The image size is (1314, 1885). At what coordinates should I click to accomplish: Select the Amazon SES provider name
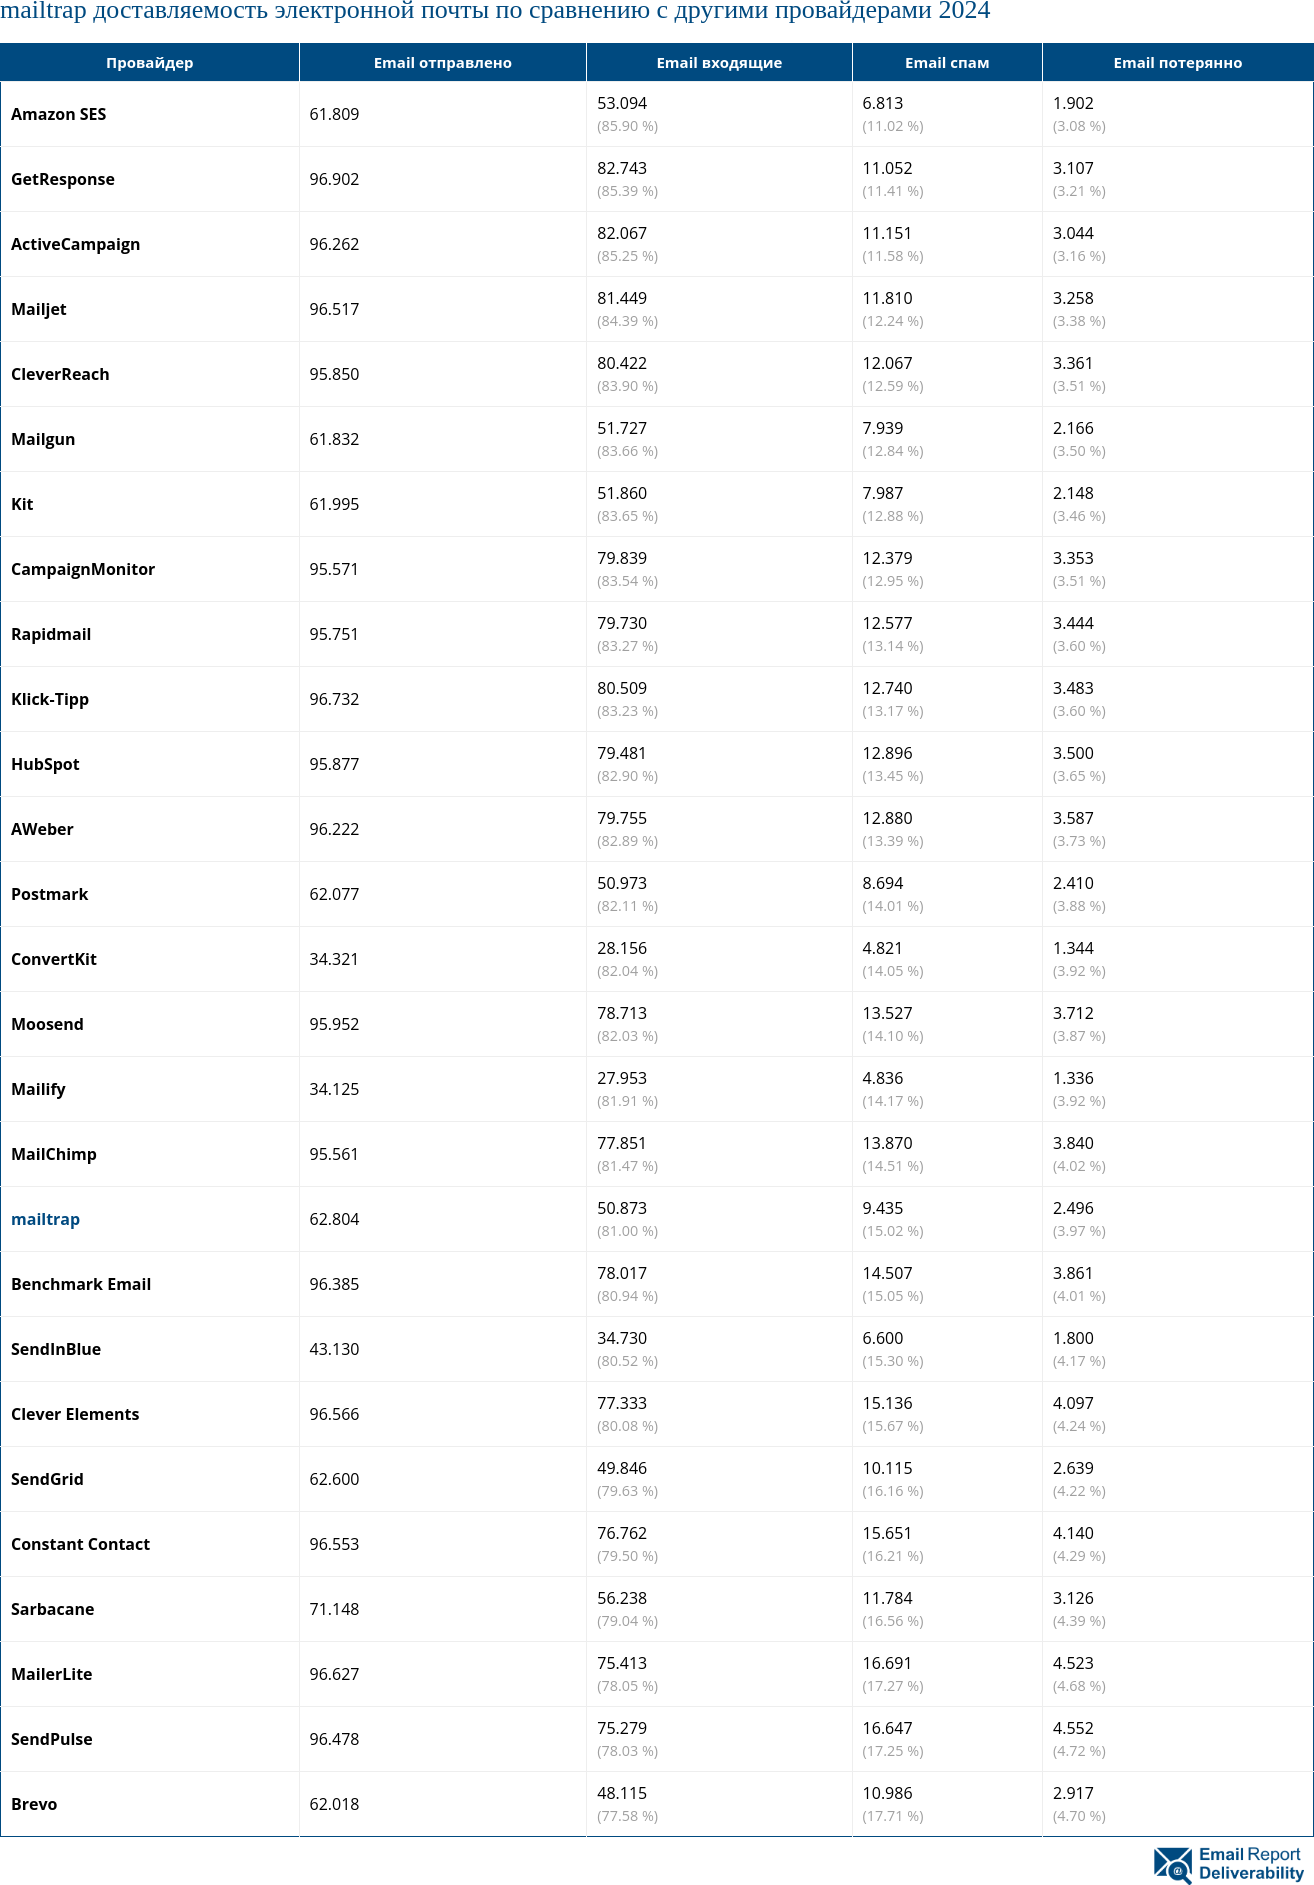(58, 114)
